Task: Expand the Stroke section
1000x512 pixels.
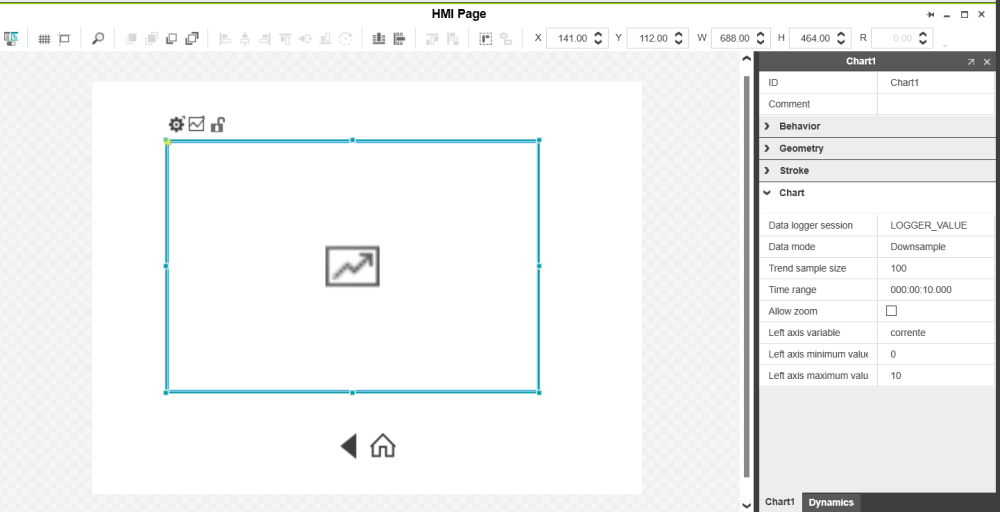Action: click(767, 171)
